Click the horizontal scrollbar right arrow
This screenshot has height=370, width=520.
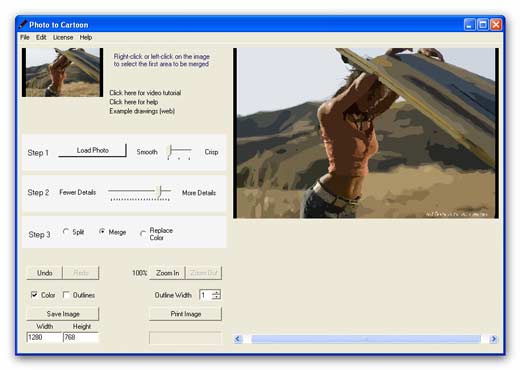[493, 339]
